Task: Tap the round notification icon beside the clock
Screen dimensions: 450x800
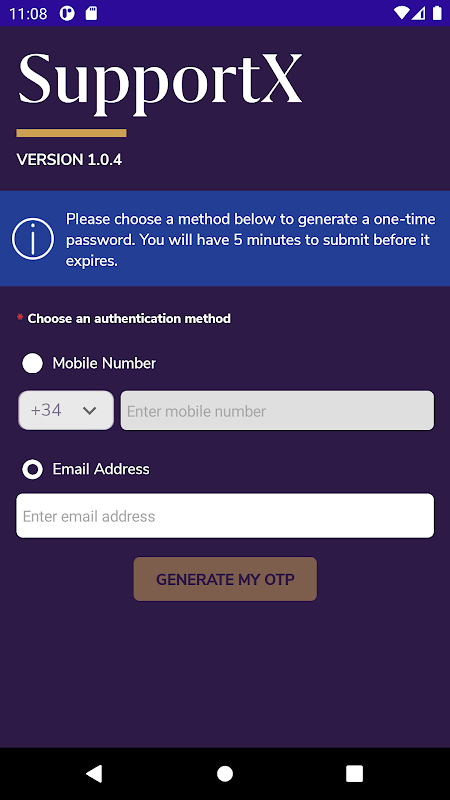Action: click(x=67, y=13)
